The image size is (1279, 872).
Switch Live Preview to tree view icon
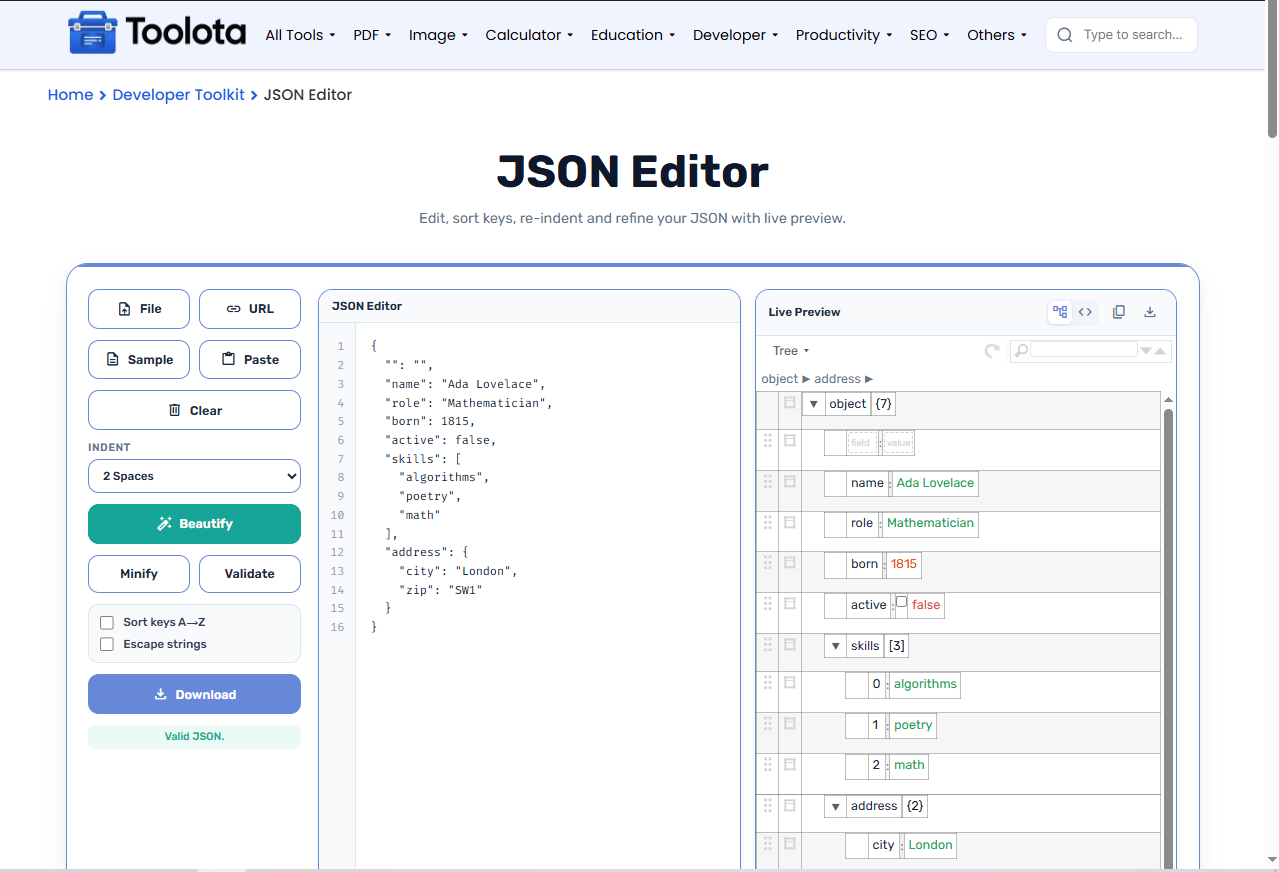tap(1060, 312)
